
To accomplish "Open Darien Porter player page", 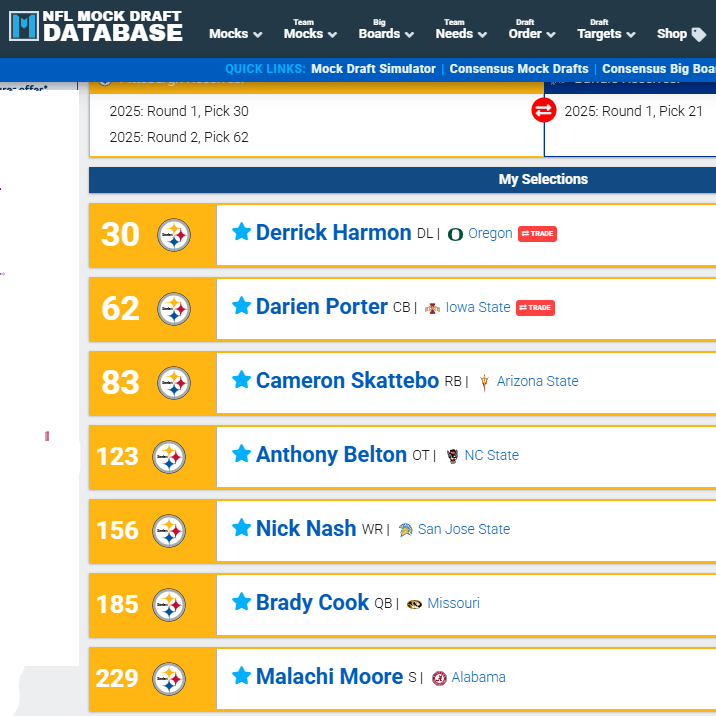I will click(x=321, y=306).
